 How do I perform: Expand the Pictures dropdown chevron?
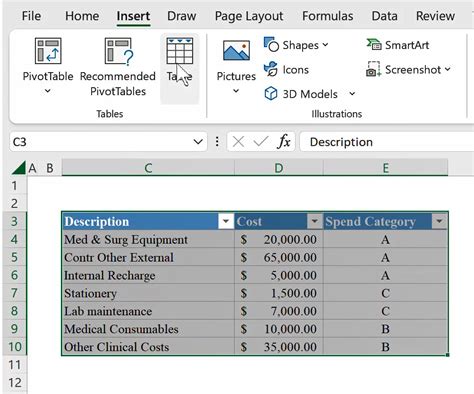pyautogui.click(x=236, y=91)
